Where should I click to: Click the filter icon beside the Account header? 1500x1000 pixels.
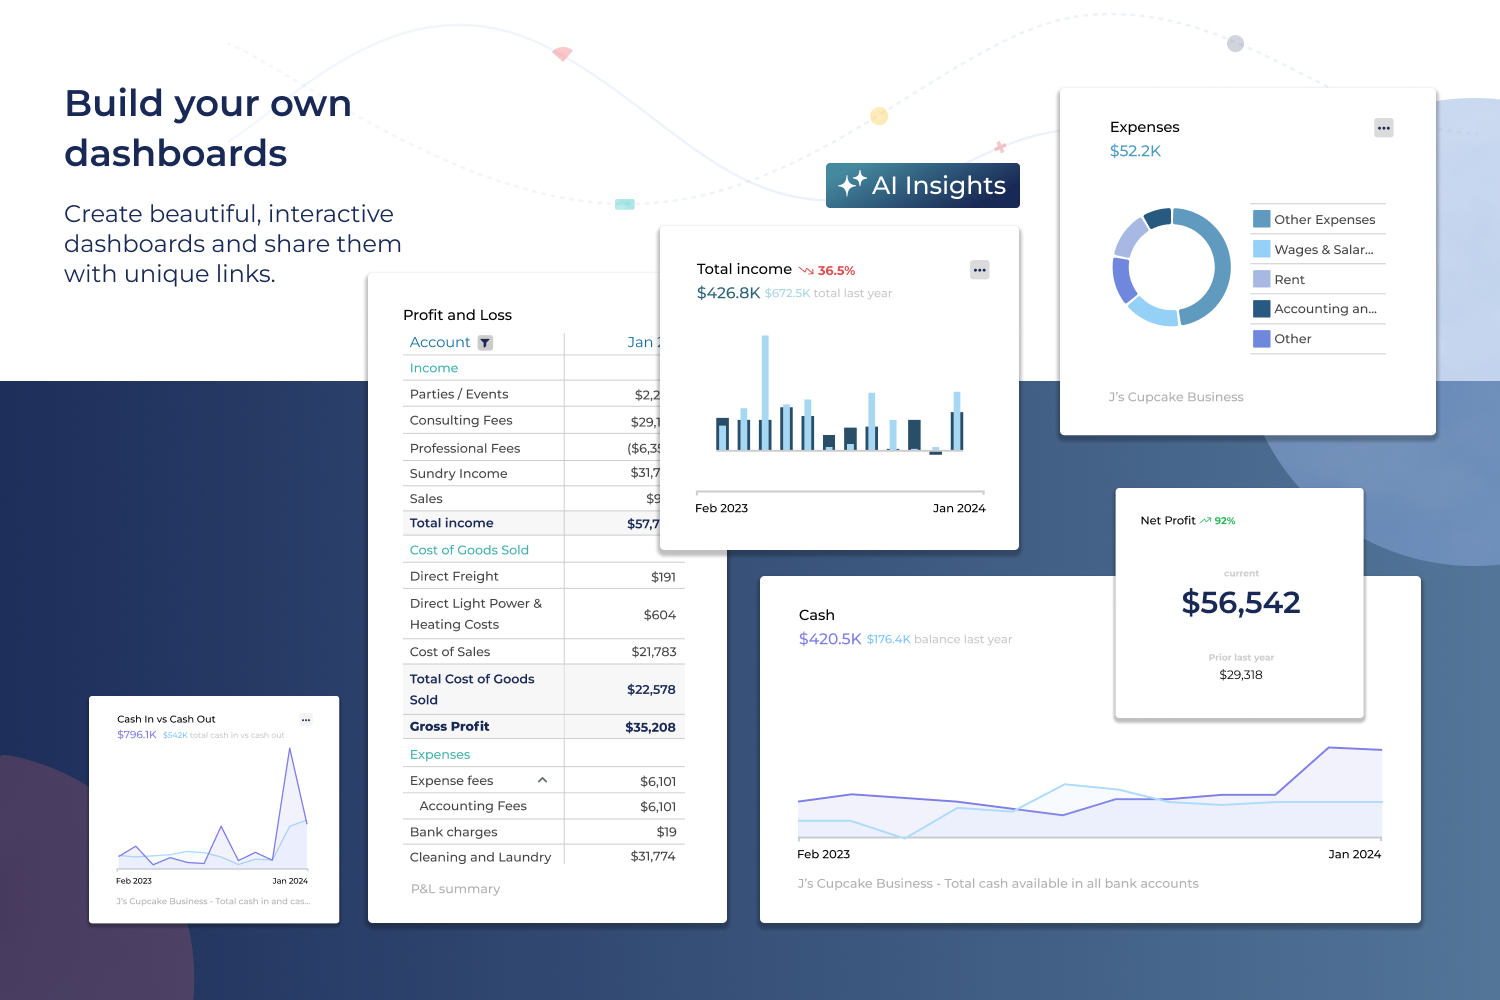(x=485, y=342)
